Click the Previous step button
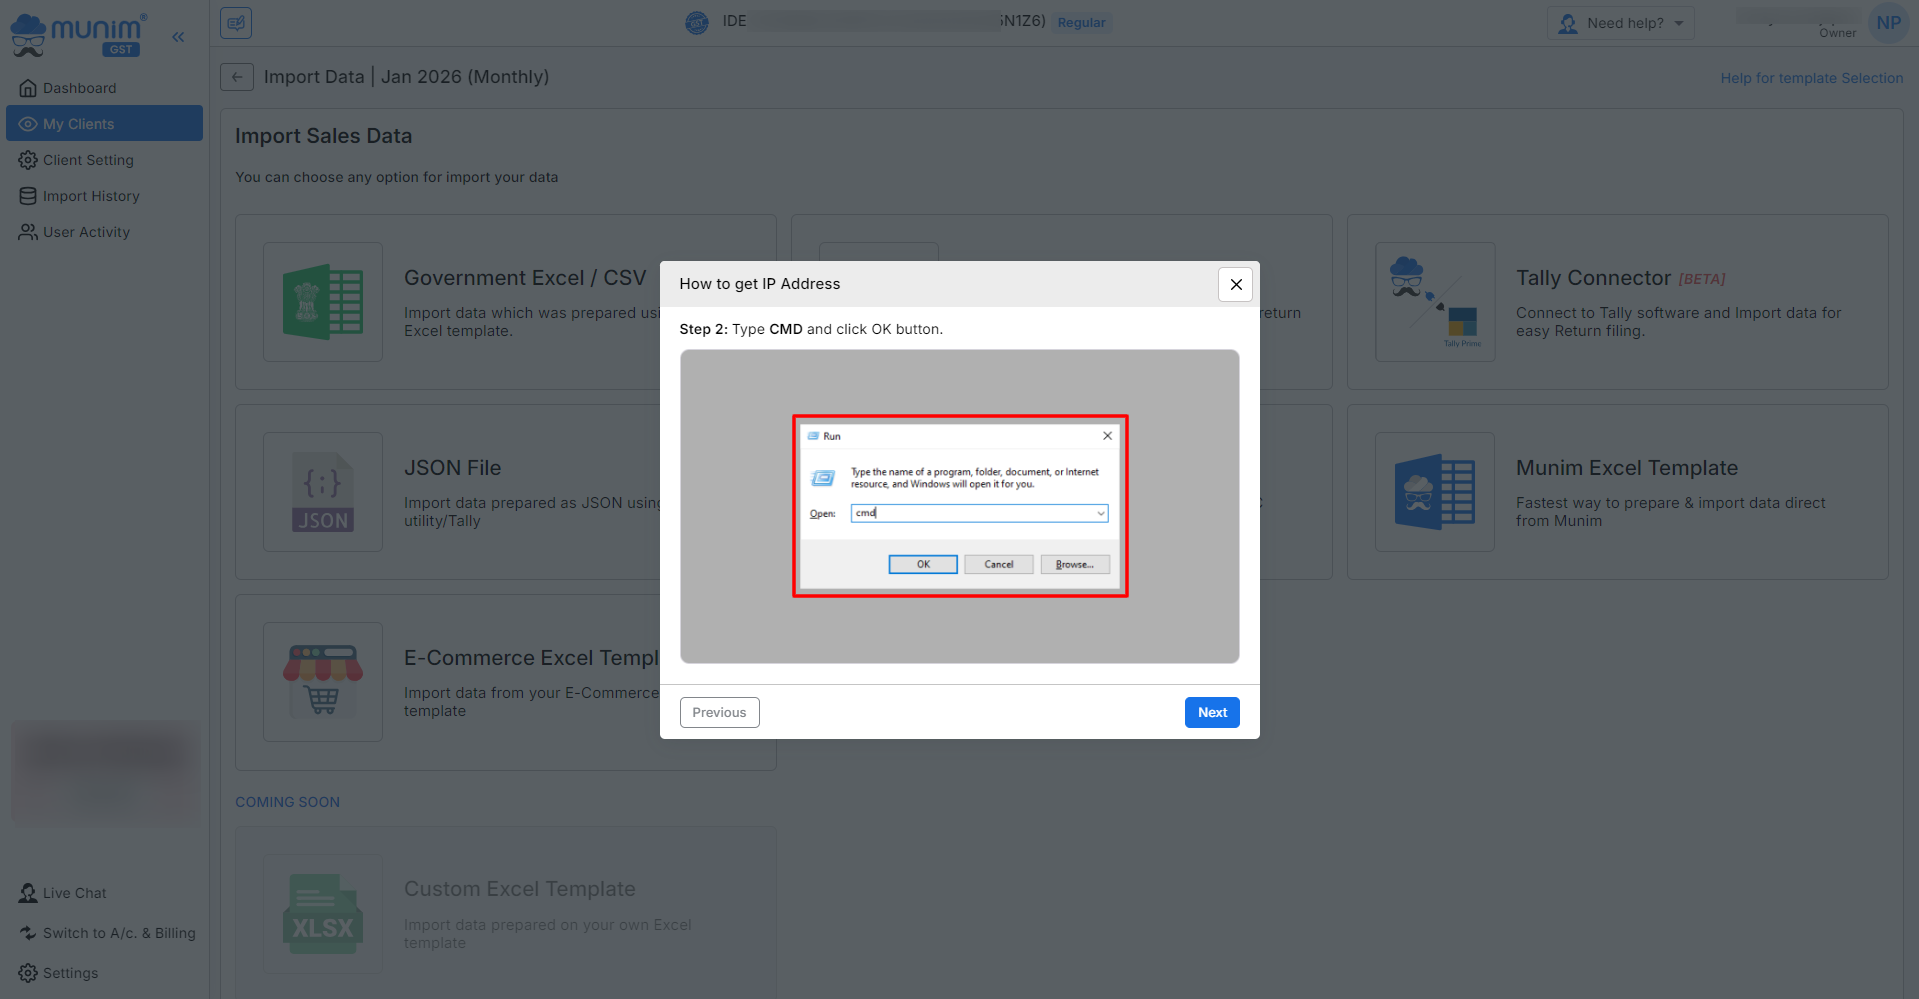The height and width of the screenshot is (999, 1919). click(x=719, y=712)
